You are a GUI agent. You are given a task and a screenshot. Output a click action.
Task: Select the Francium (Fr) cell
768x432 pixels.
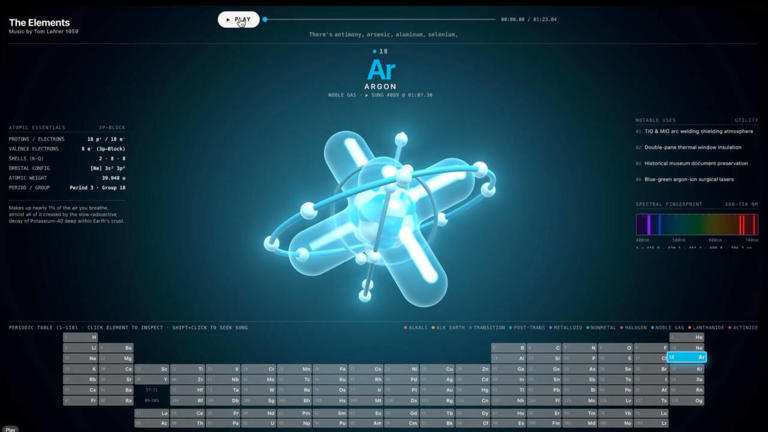[80, 401]
